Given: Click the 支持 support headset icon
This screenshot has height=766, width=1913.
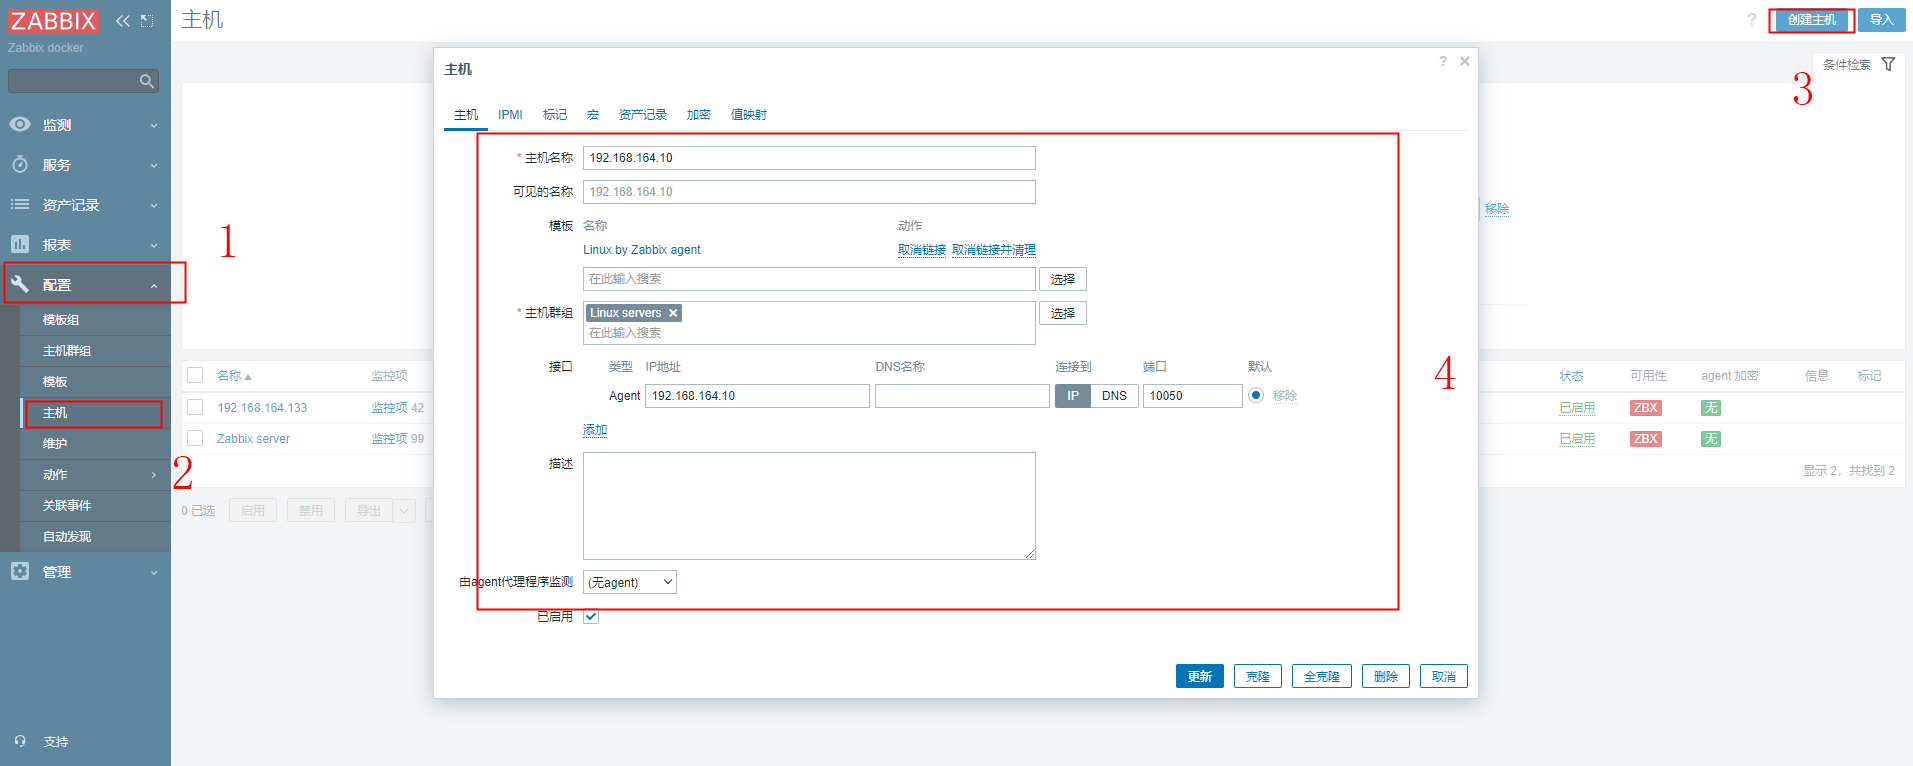Looking at the screenshot, I should point(20,742).
